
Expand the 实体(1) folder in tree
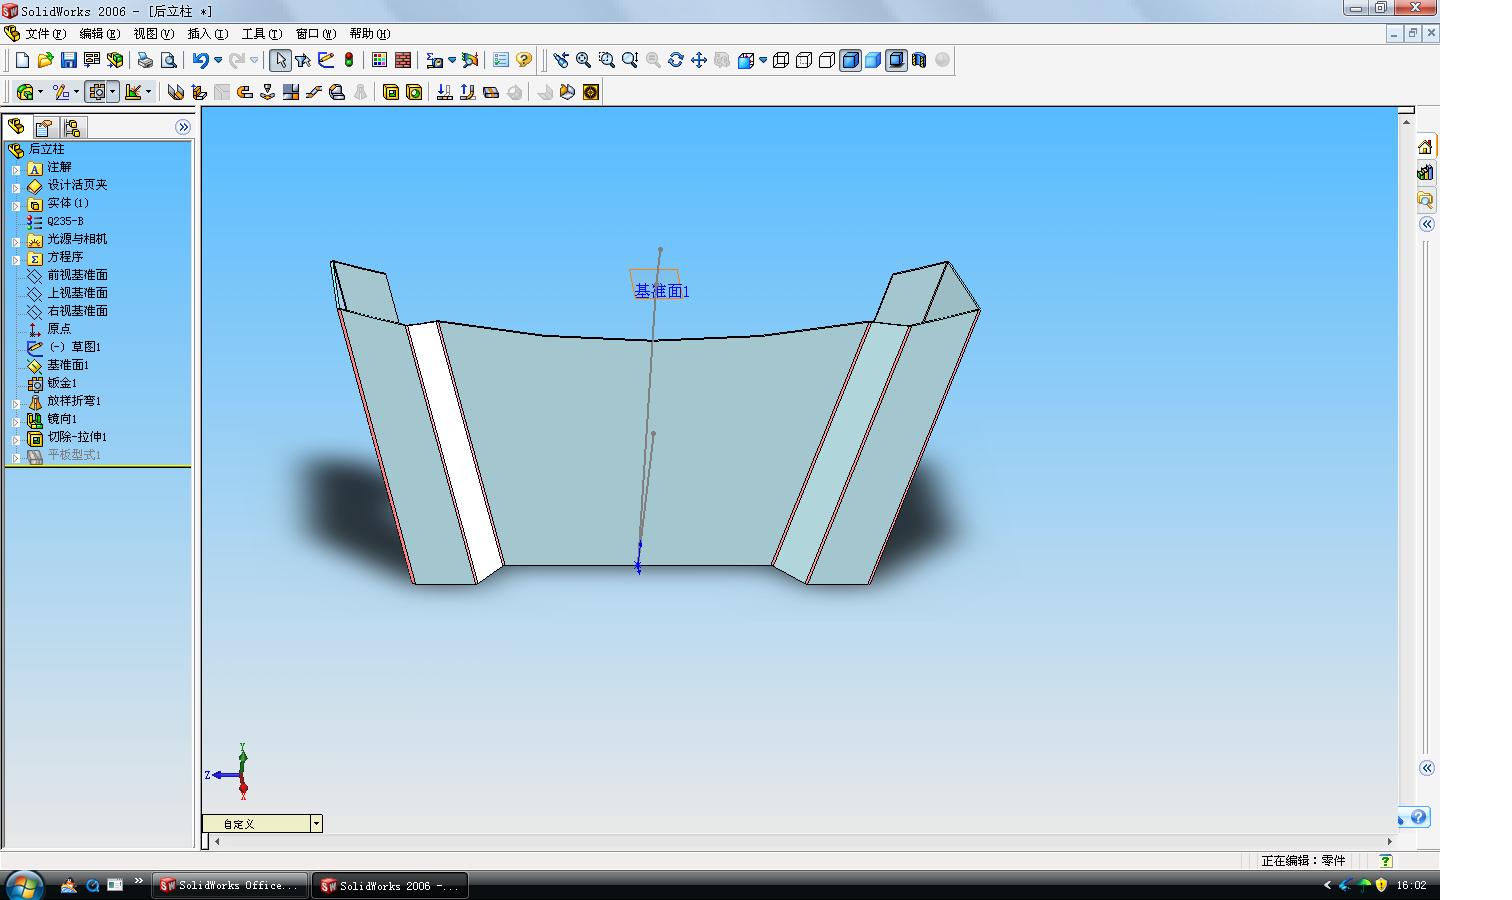pos(16,205)
